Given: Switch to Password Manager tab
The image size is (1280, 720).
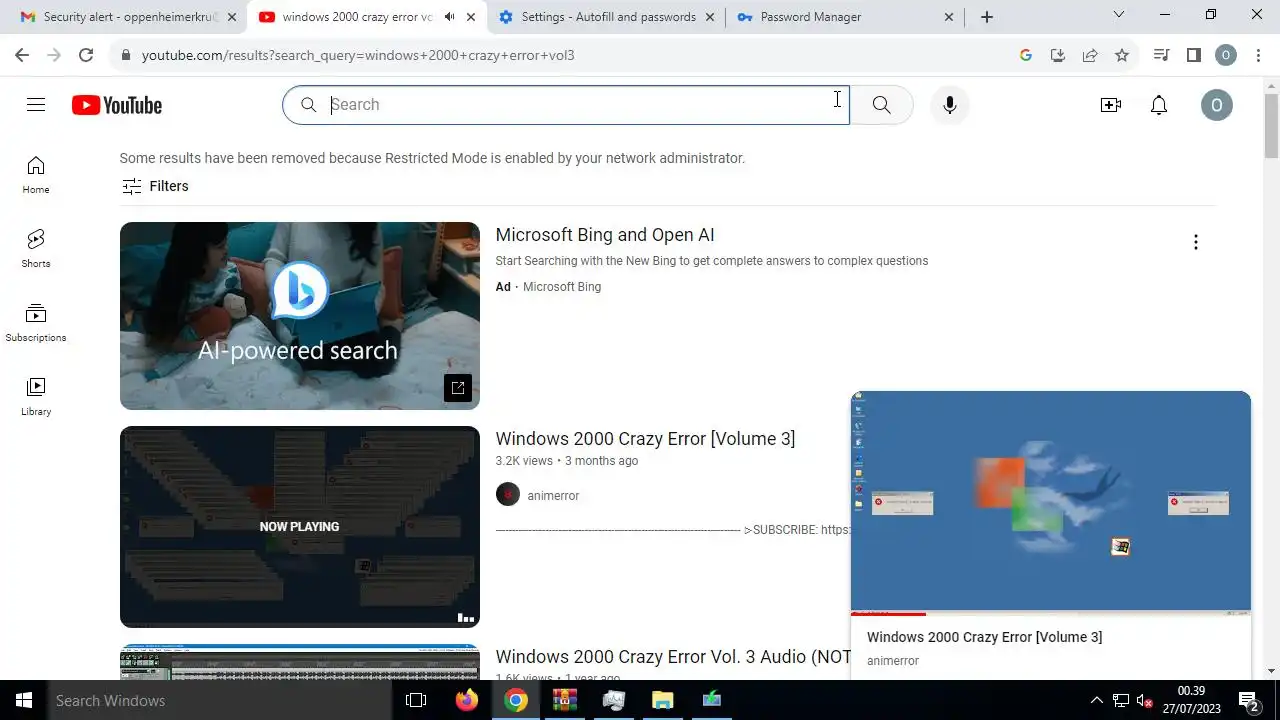Looking at the screenshot, I should point(845,17).
